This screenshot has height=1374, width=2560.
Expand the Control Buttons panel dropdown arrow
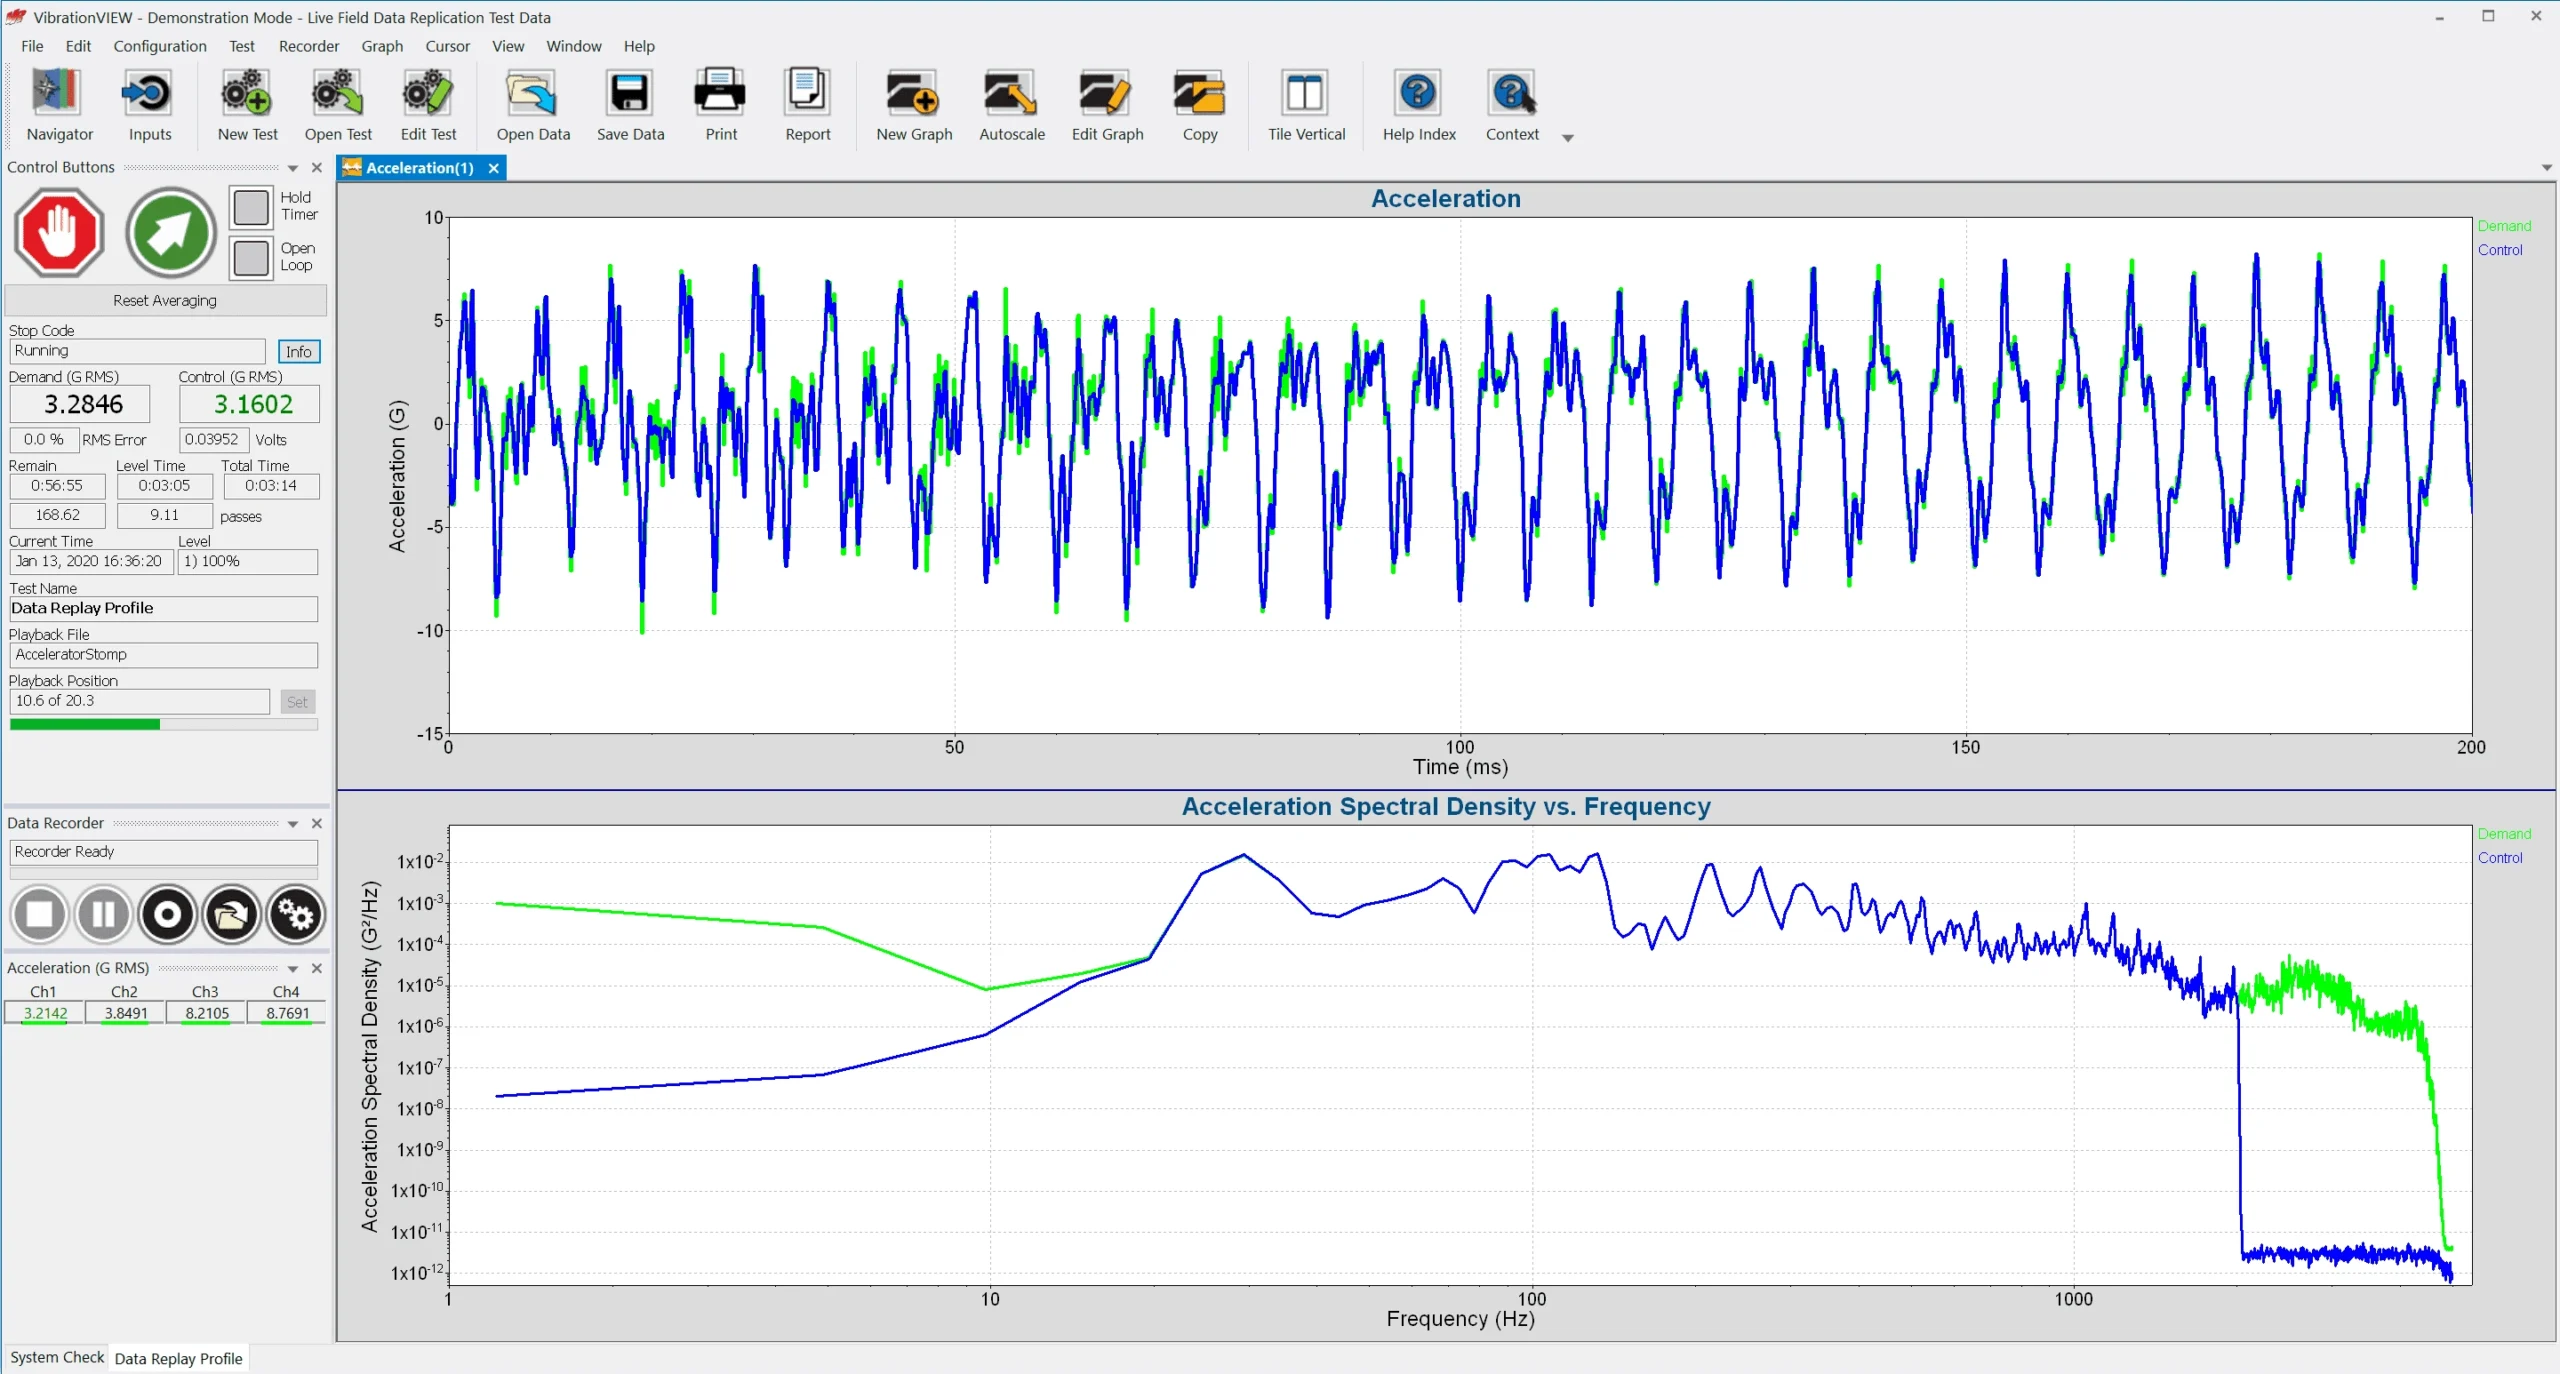tap(293, 168)
